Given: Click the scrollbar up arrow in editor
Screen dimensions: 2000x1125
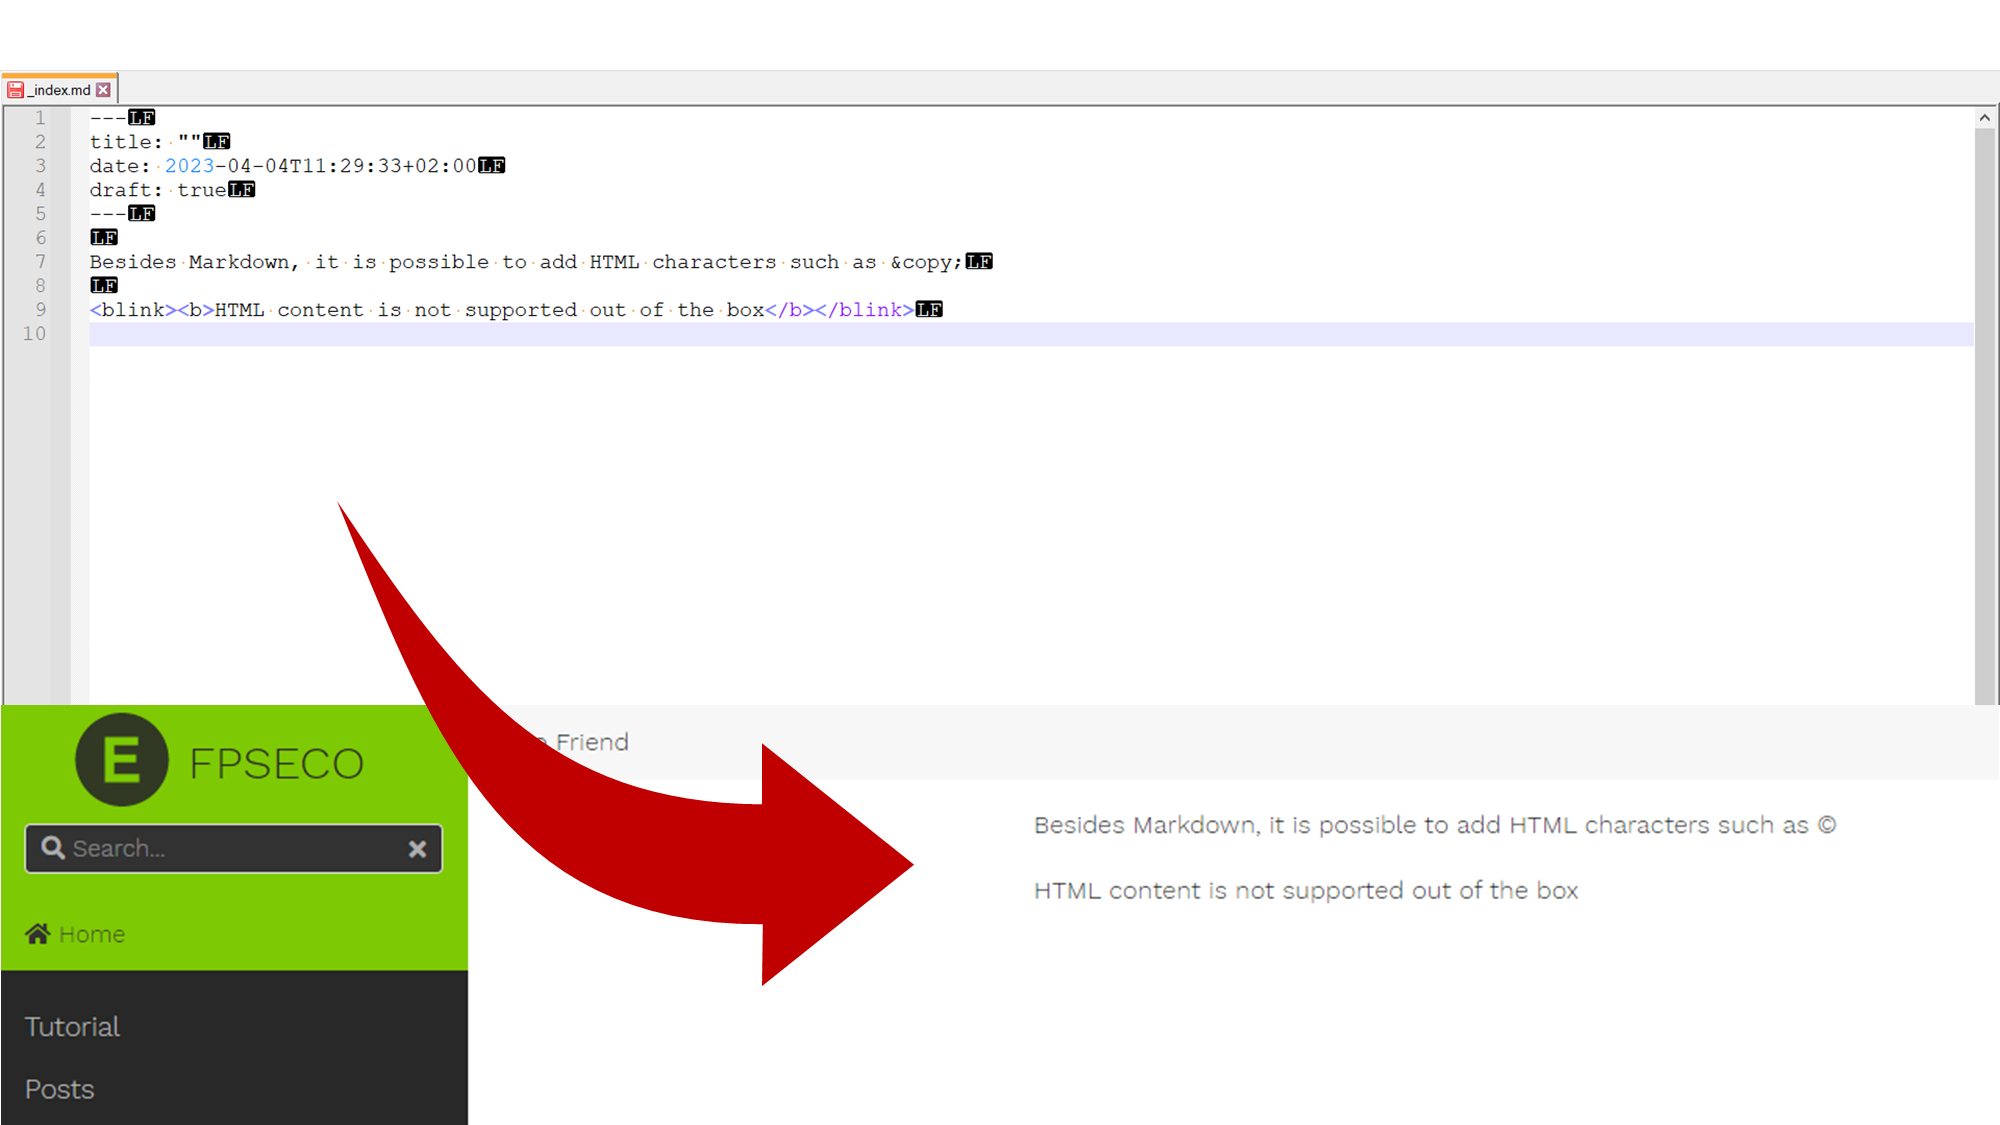Looking at the screenshot, I should tap(1984, 118).
